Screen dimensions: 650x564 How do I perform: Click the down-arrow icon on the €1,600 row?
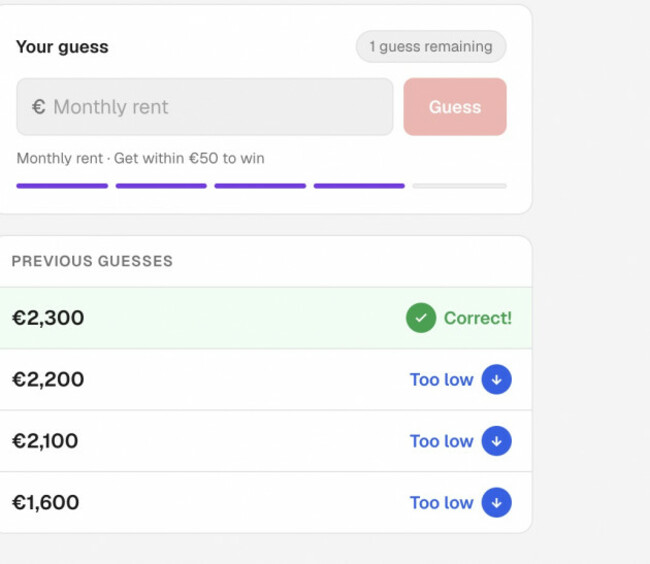click(496, 503)
